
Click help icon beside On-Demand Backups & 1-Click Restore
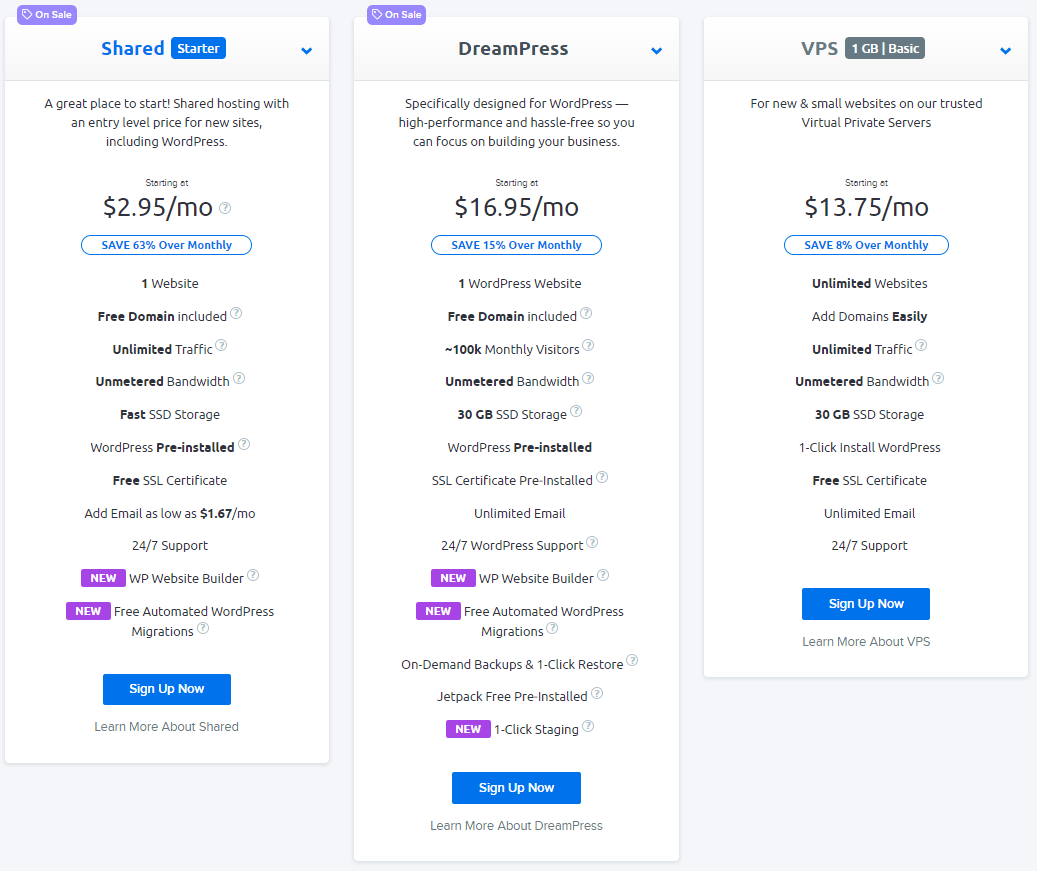point(632,660)
